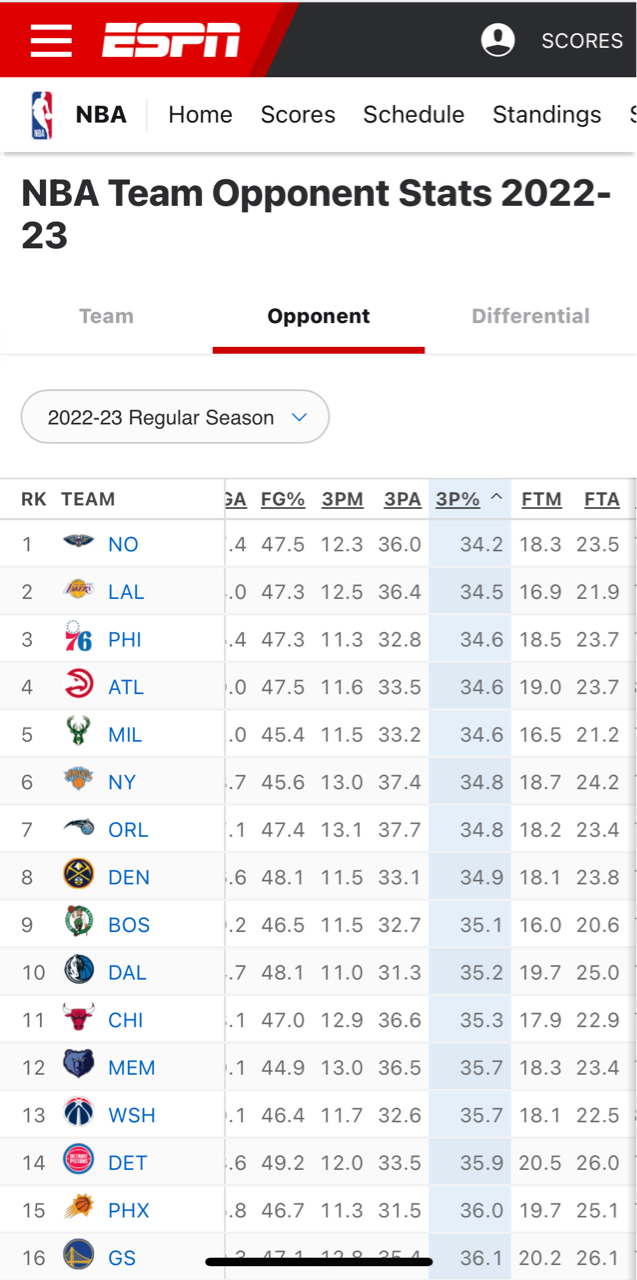Open the hamburger menu icon
The height and width of the screenshot is (1280, 637).
(x=51, y=40)
